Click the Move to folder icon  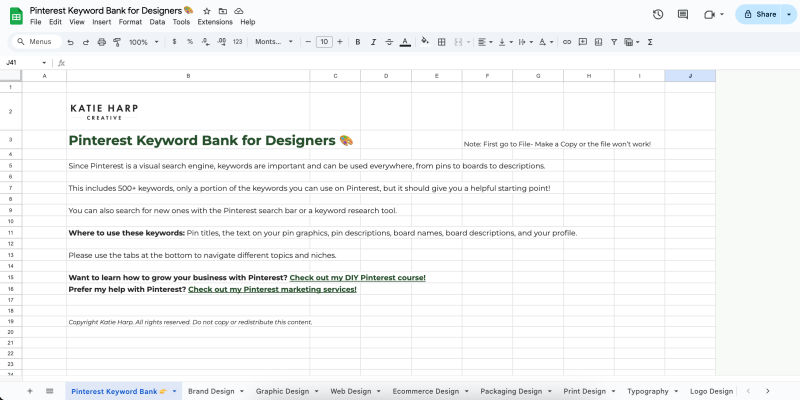223,11
